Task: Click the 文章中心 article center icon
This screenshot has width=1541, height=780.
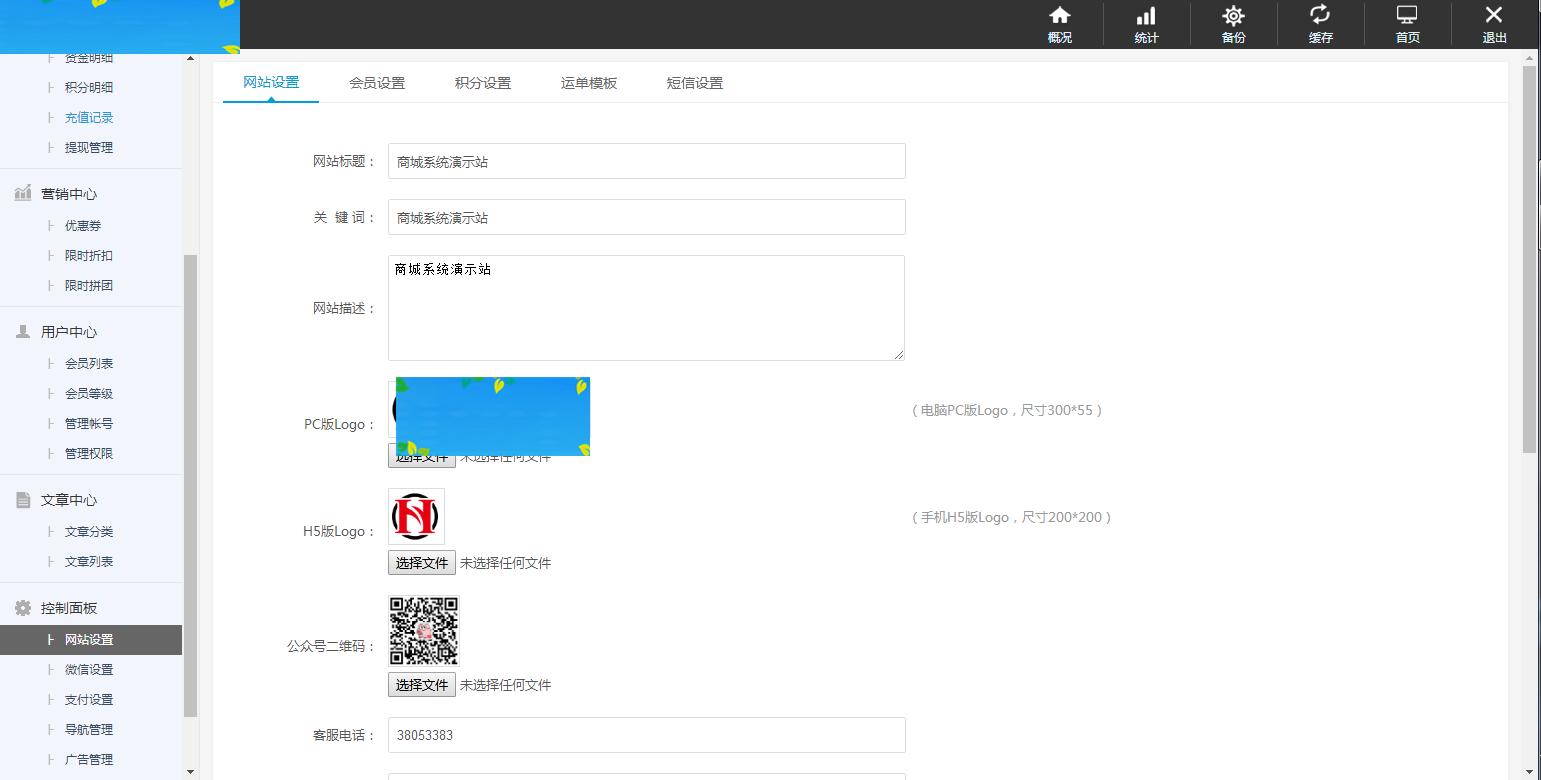Action: pos(23,499)
